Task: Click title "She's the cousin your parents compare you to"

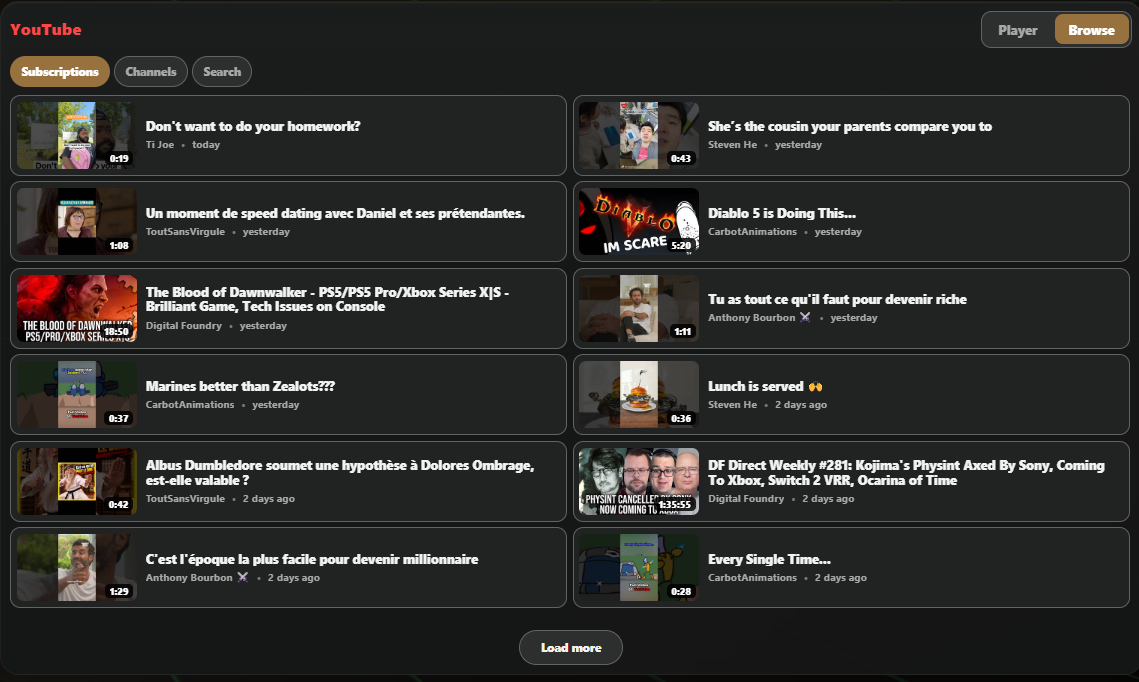Action: click(x=850, y=126)
